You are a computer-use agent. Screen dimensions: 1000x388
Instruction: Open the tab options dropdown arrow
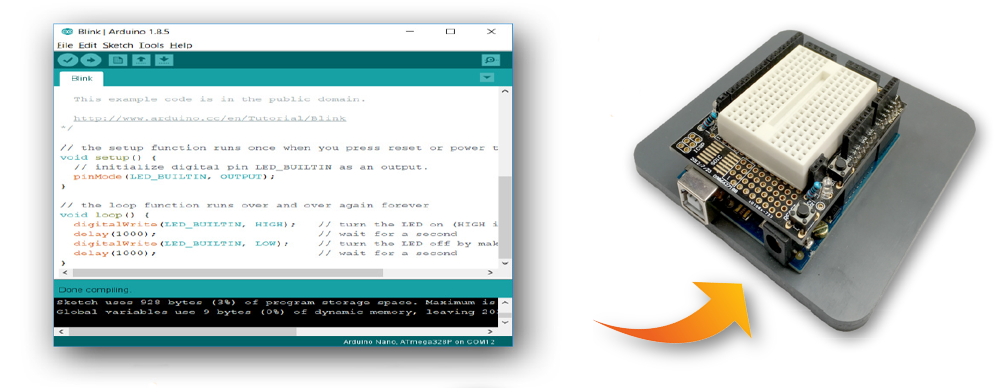[487, 78]
